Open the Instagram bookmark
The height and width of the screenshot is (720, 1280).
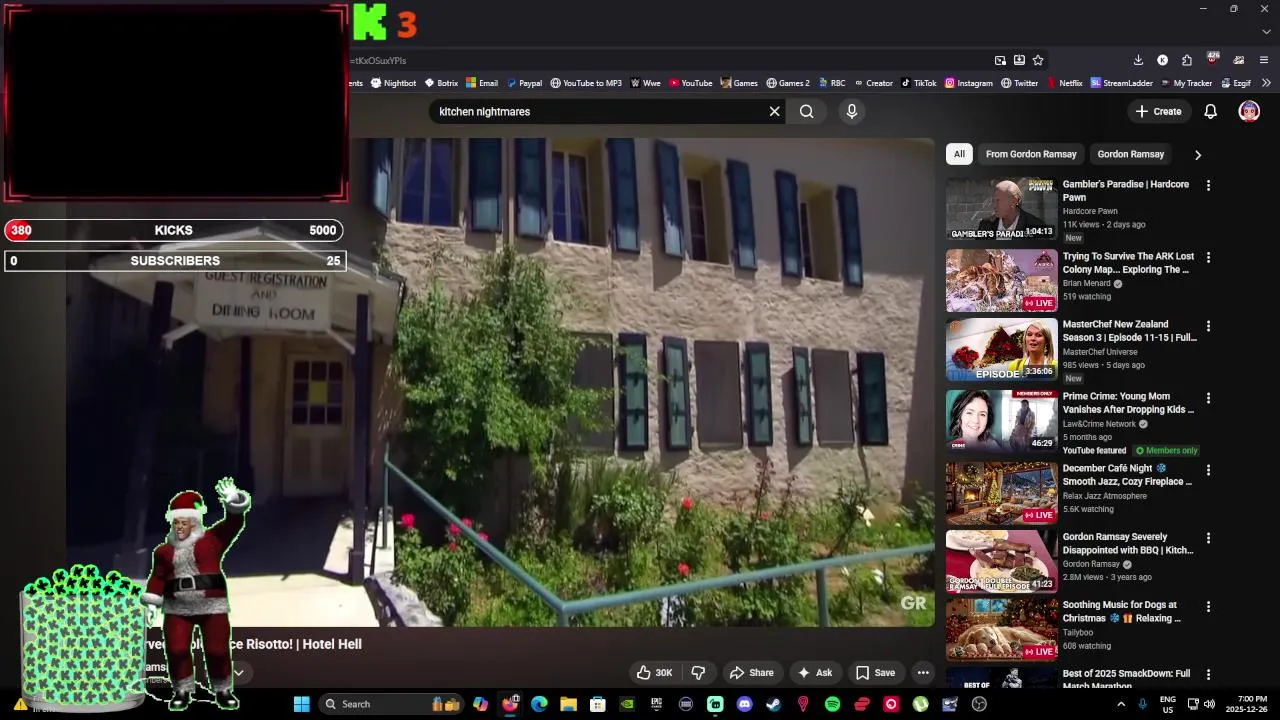tap(968, 83)
